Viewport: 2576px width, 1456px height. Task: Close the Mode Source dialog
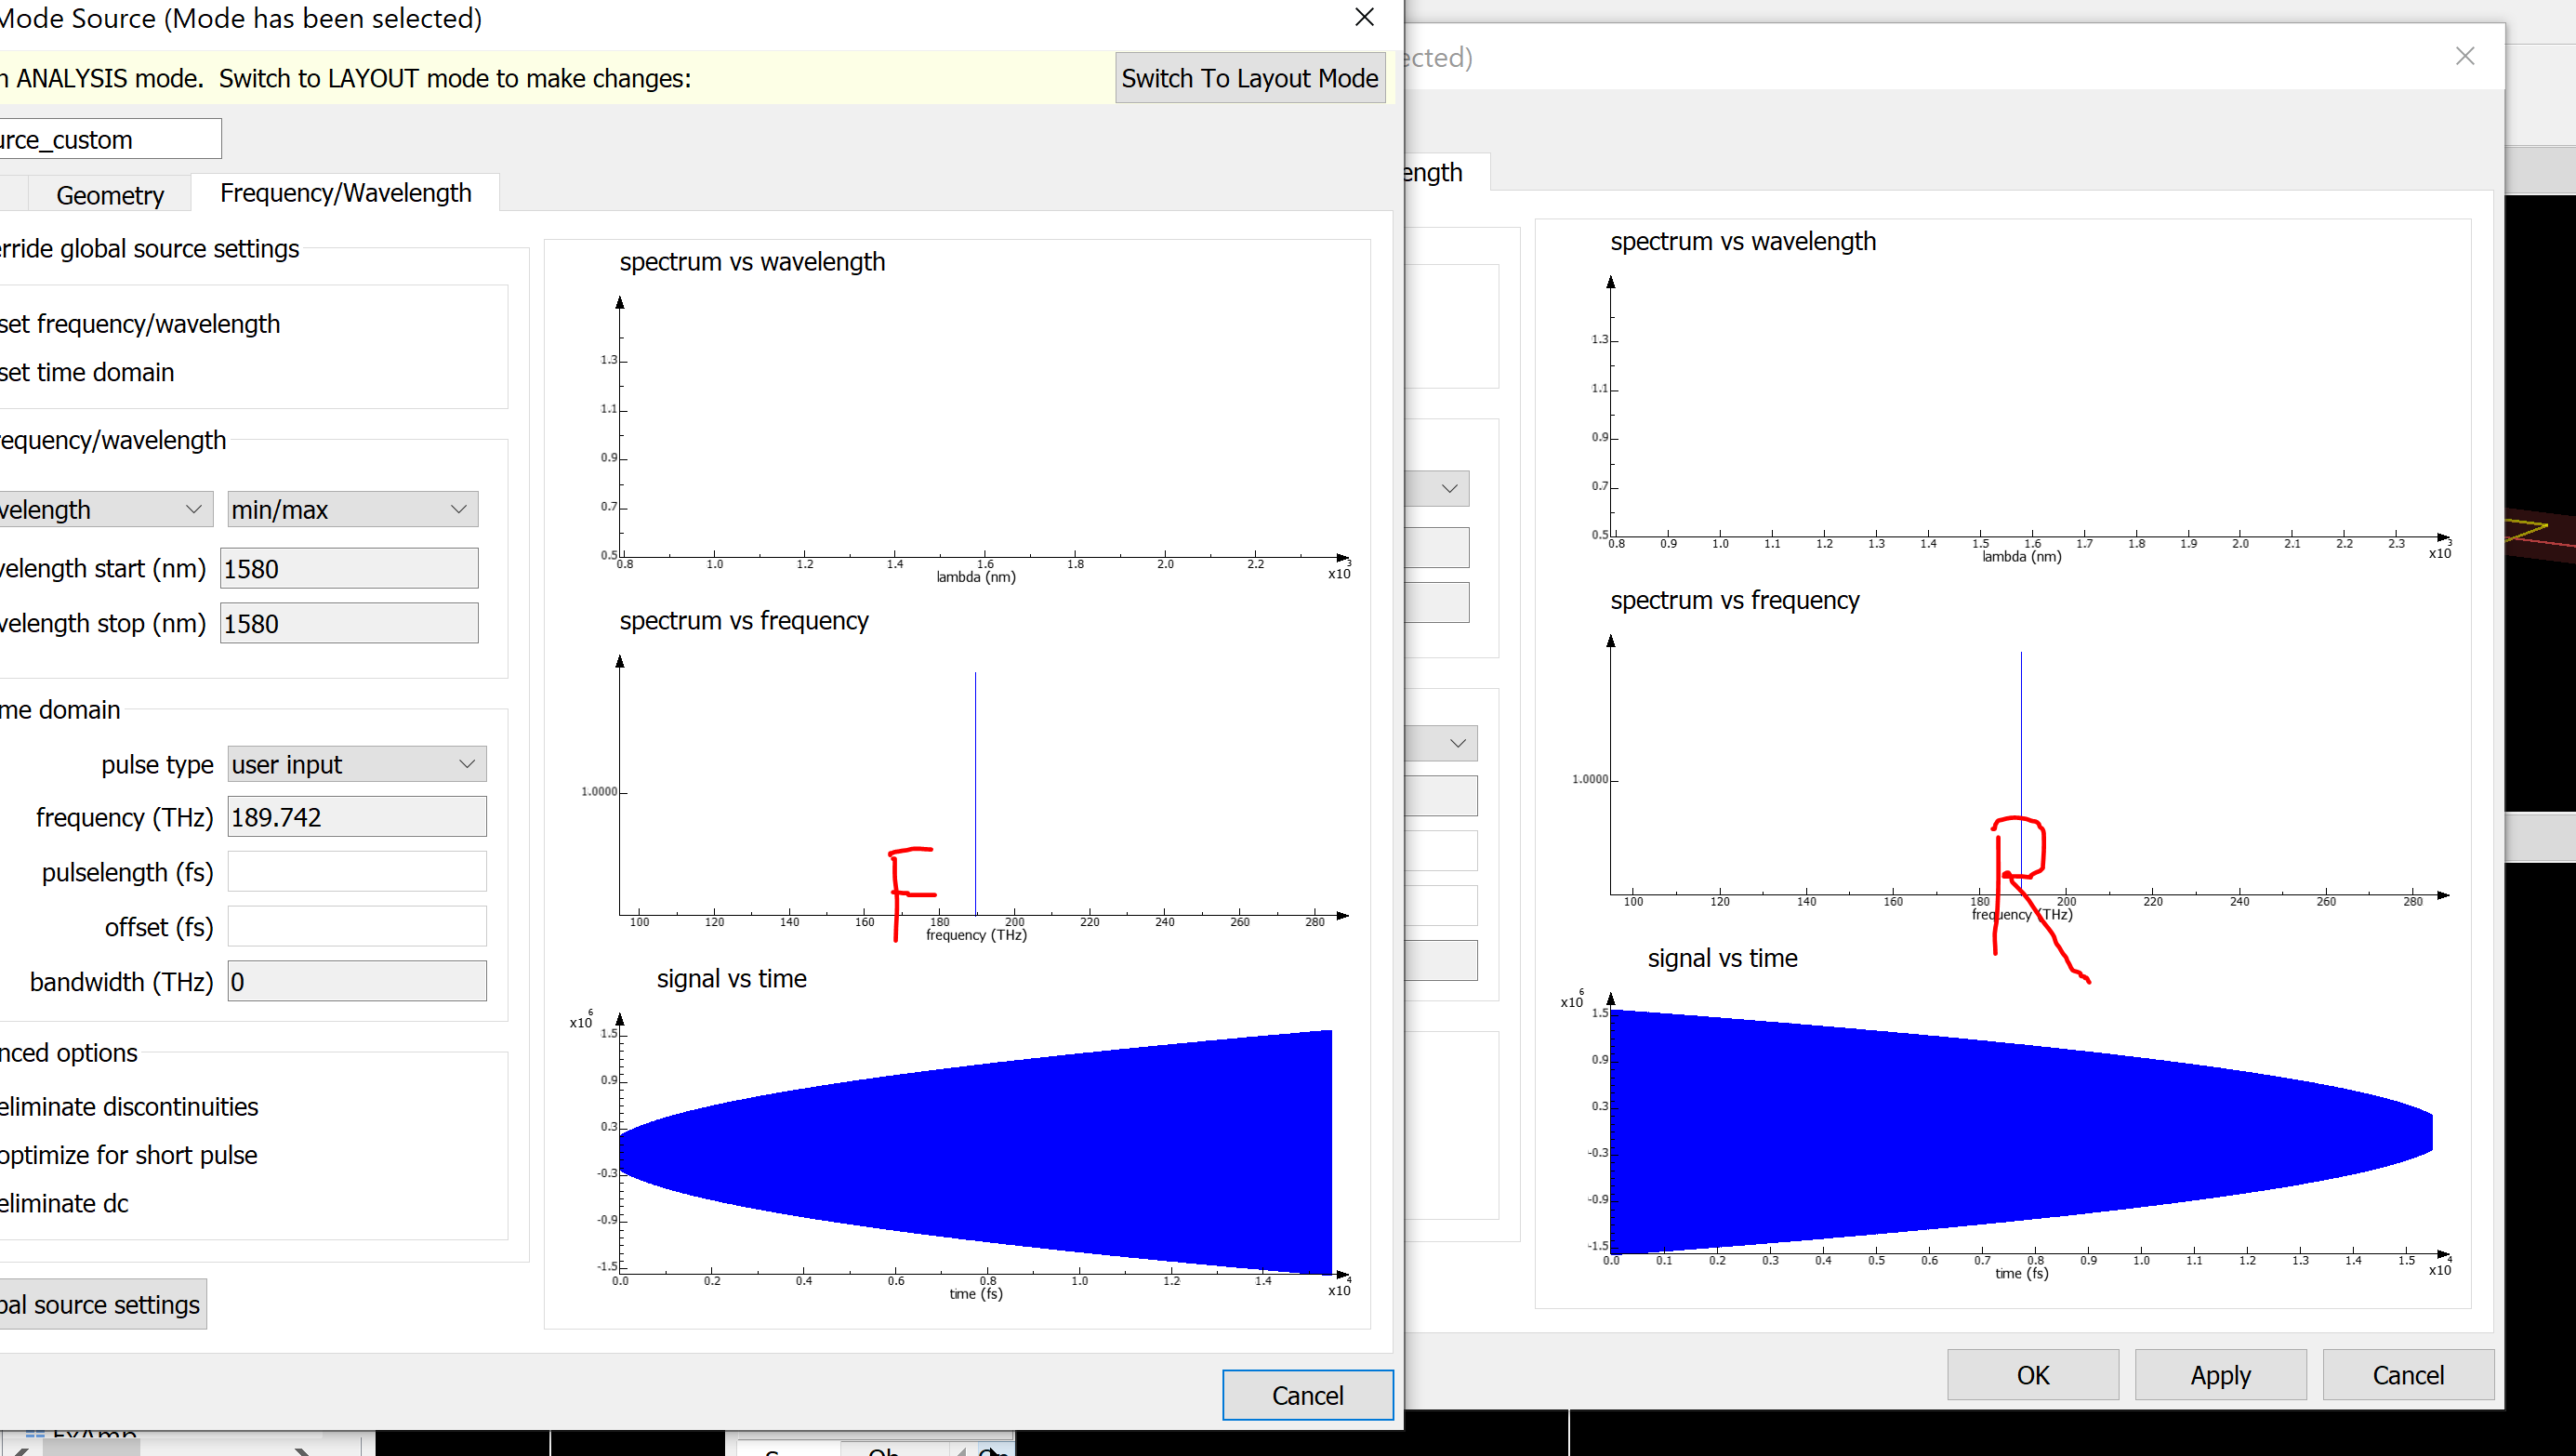[1364, 17]
